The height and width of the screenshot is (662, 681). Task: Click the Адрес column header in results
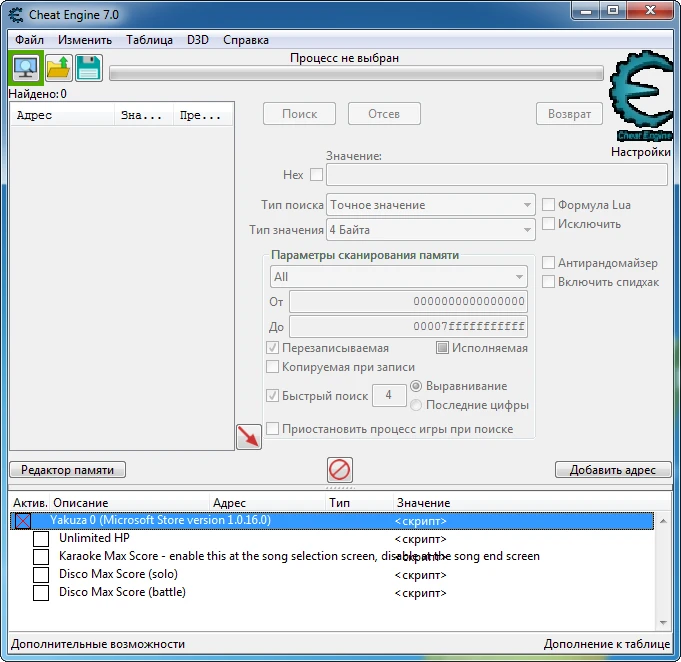pyautogui.click(x=62, y=115)
